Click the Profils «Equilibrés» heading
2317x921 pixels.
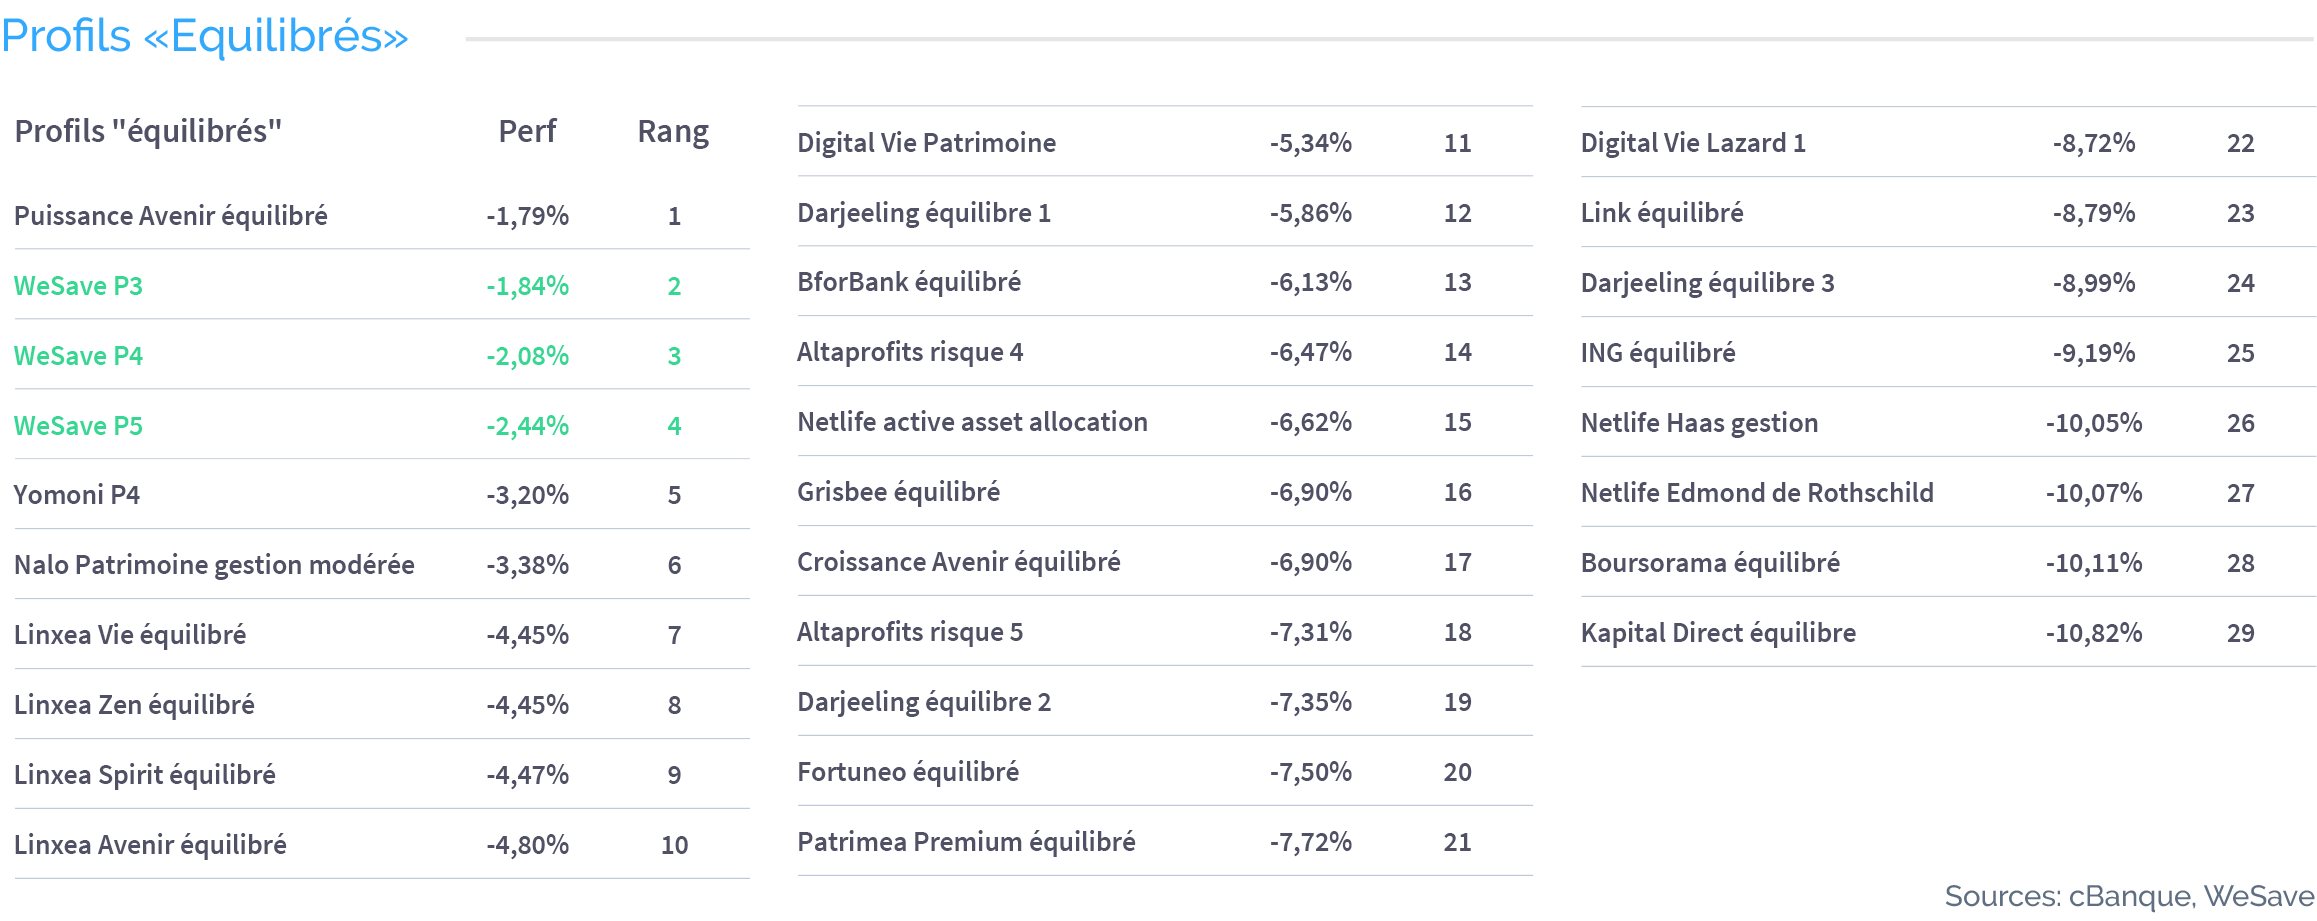tap(205, 36)
